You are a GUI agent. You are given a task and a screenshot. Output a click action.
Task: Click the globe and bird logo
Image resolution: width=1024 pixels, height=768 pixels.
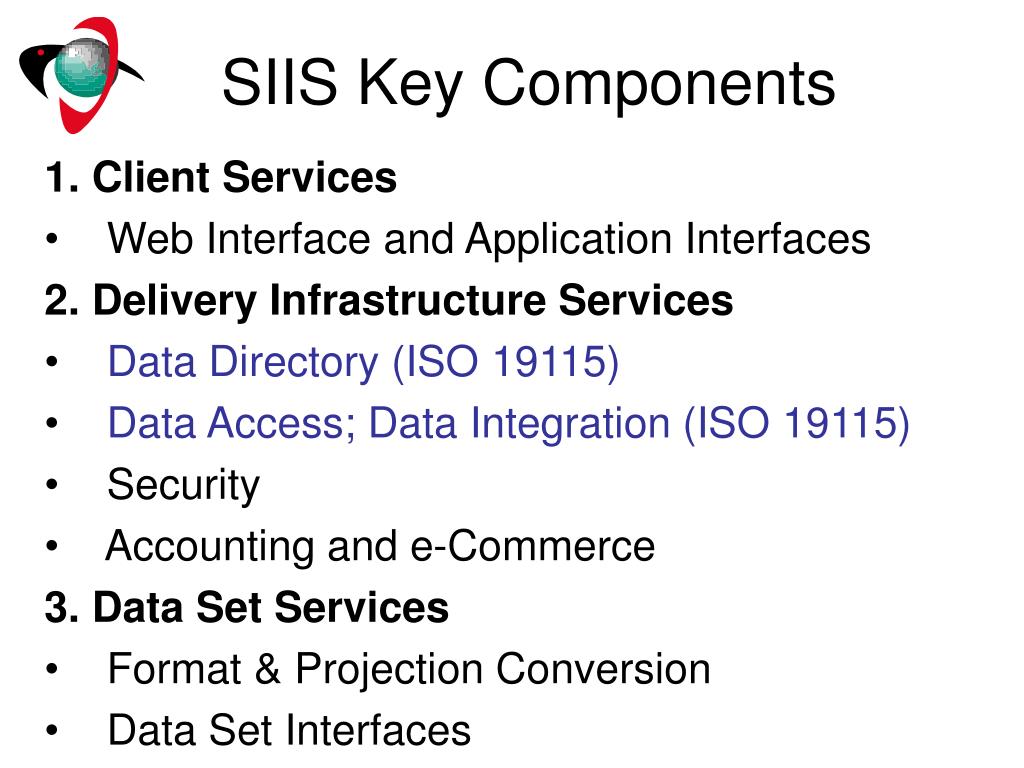click(82, 75)
